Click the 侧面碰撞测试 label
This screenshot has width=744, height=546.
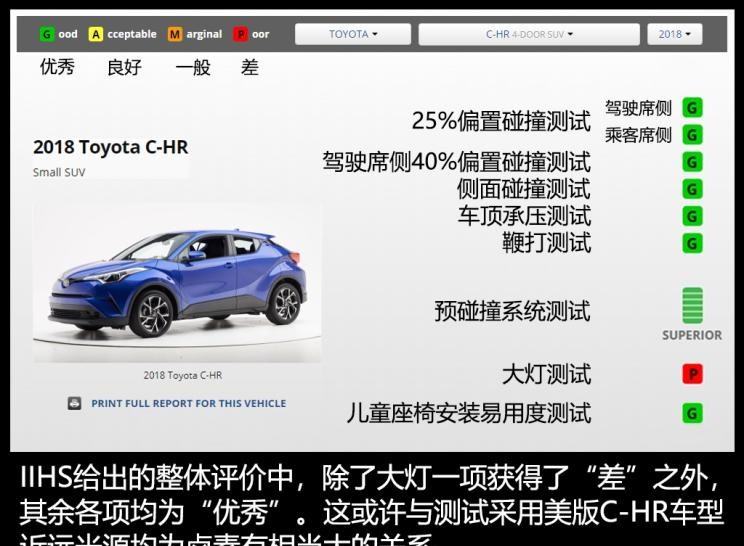pos(524,189)
